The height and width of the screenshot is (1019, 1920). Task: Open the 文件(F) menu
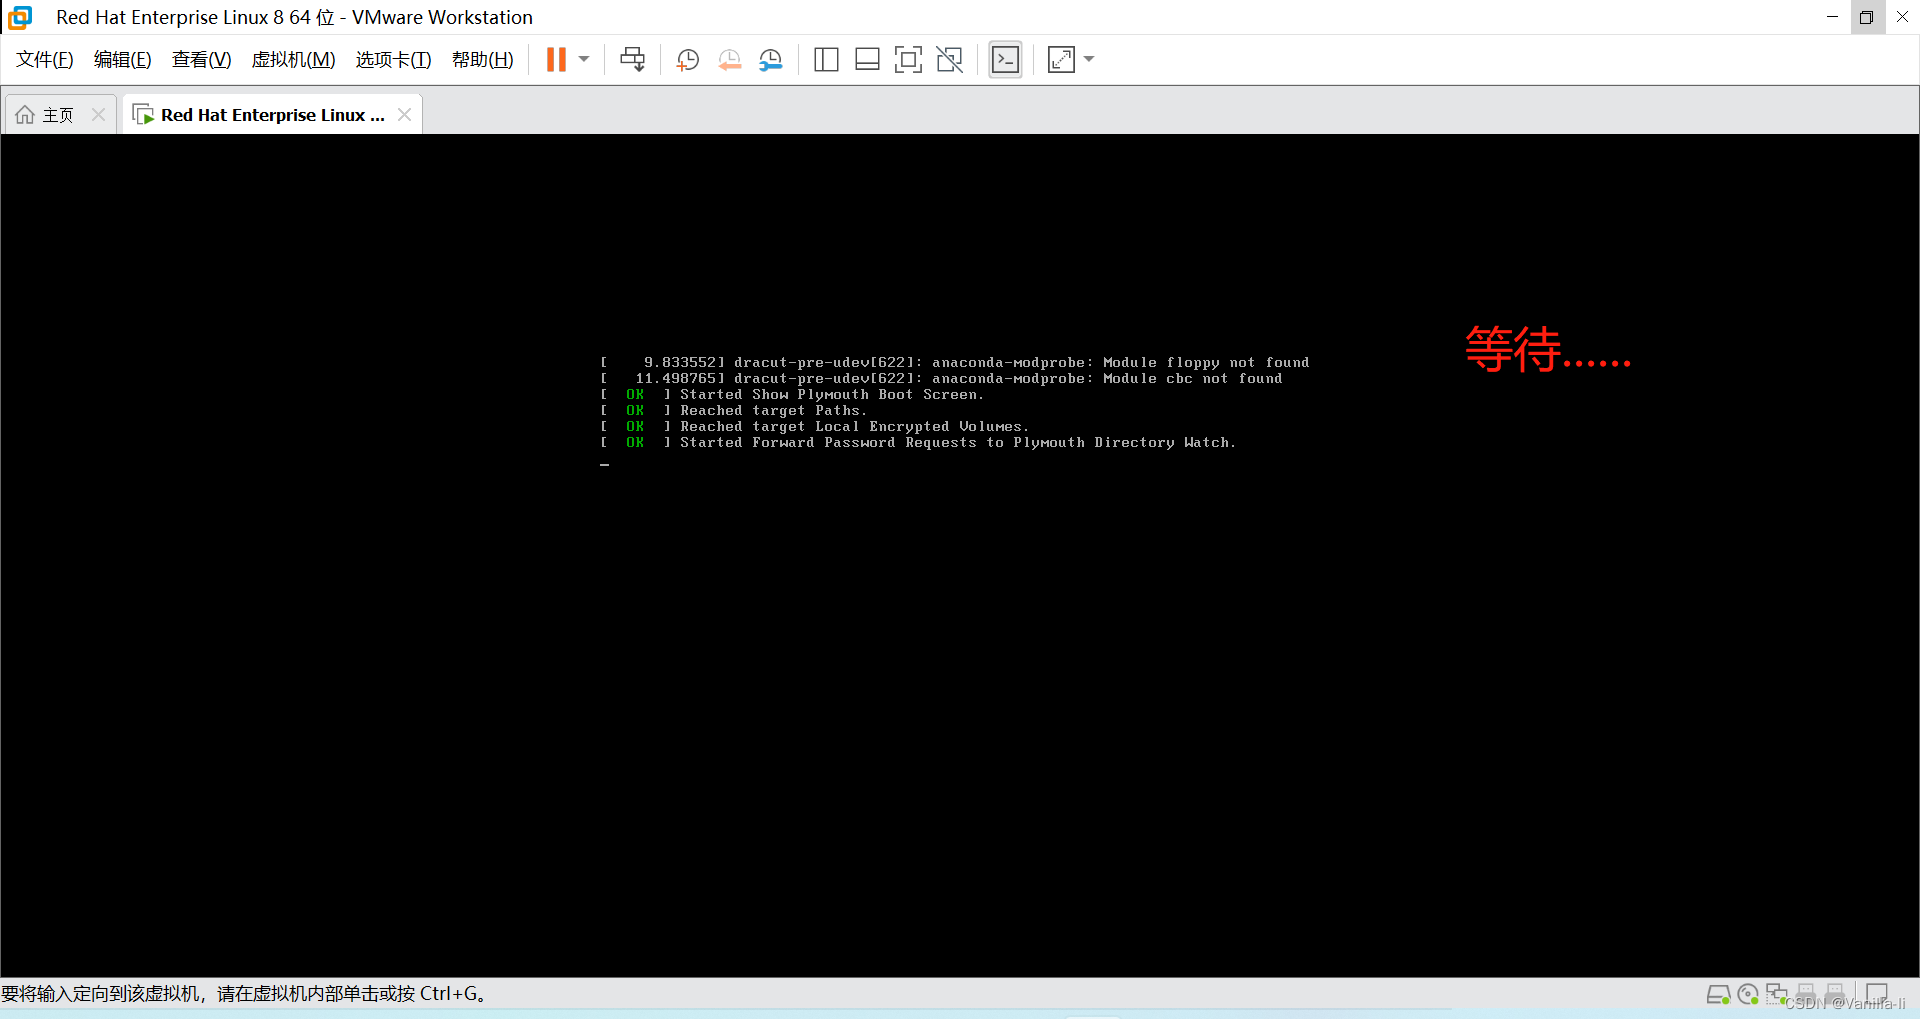45,60
